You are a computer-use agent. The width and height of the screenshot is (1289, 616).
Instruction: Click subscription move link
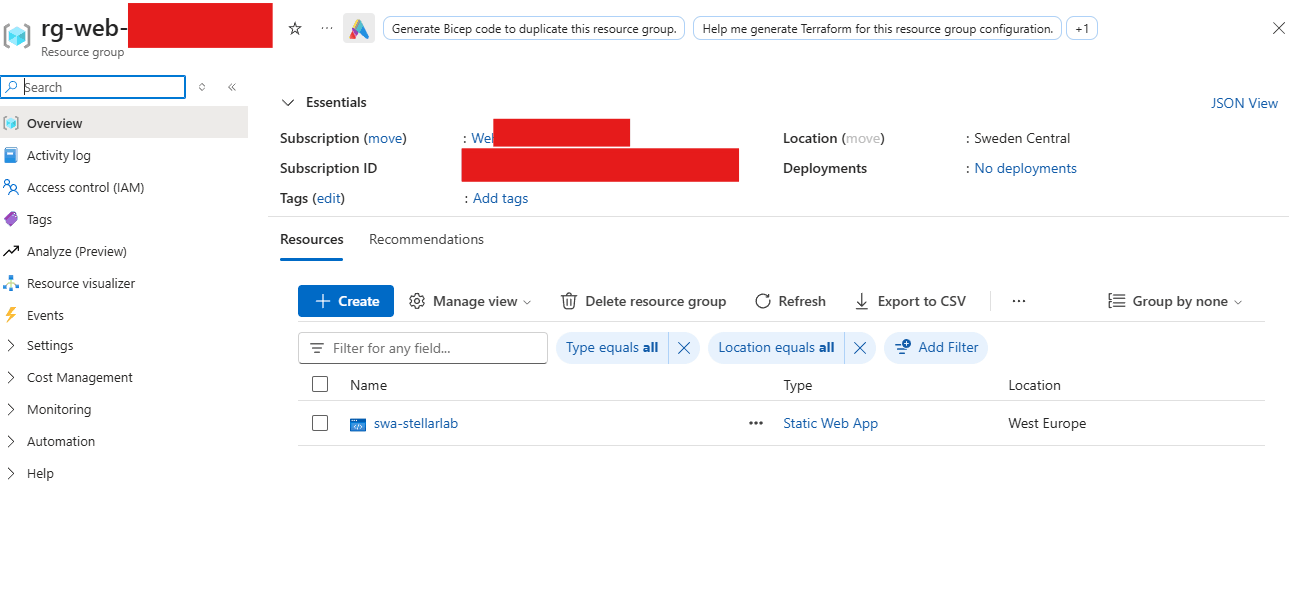coord(385,138)
